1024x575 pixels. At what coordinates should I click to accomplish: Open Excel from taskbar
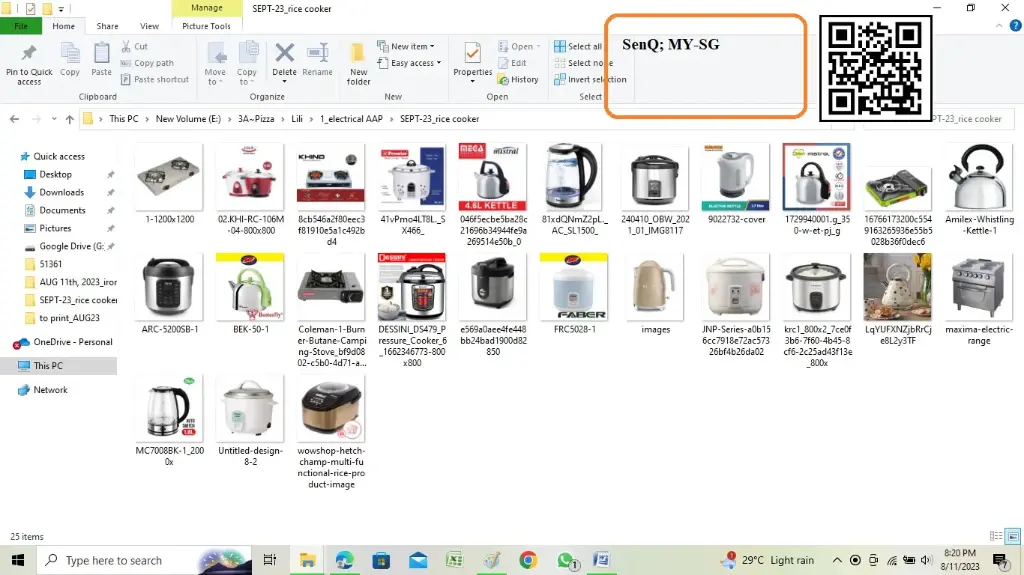pyautogui.click(x=455, y=560)
